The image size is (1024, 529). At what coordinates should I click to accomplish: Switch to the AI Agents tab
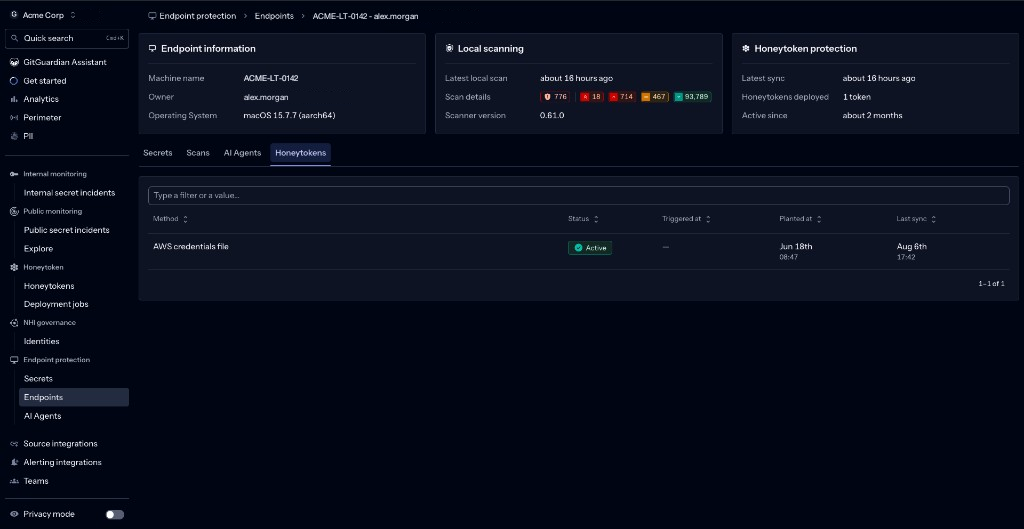242,153
